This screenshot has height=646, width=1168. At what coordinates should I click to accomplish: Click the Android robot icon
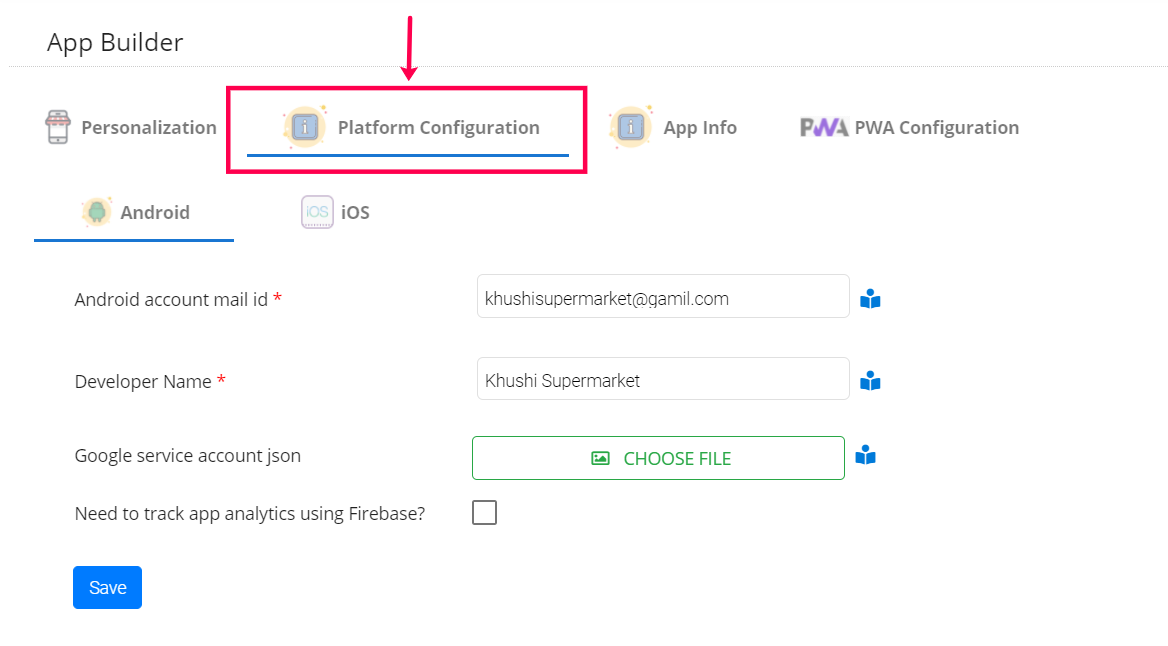tap(97, 212)
